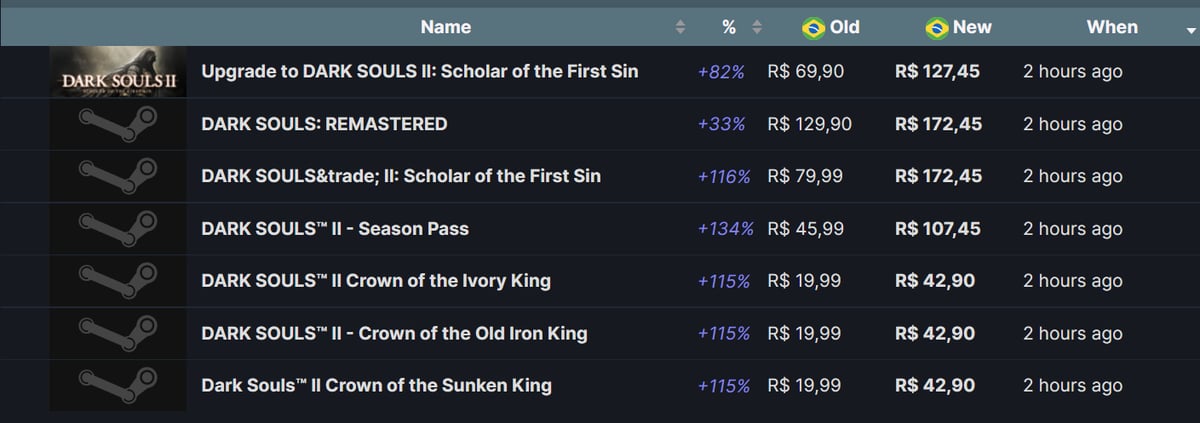
Task: Sort table using the percent column arrows
Action: tap(757, 28)
